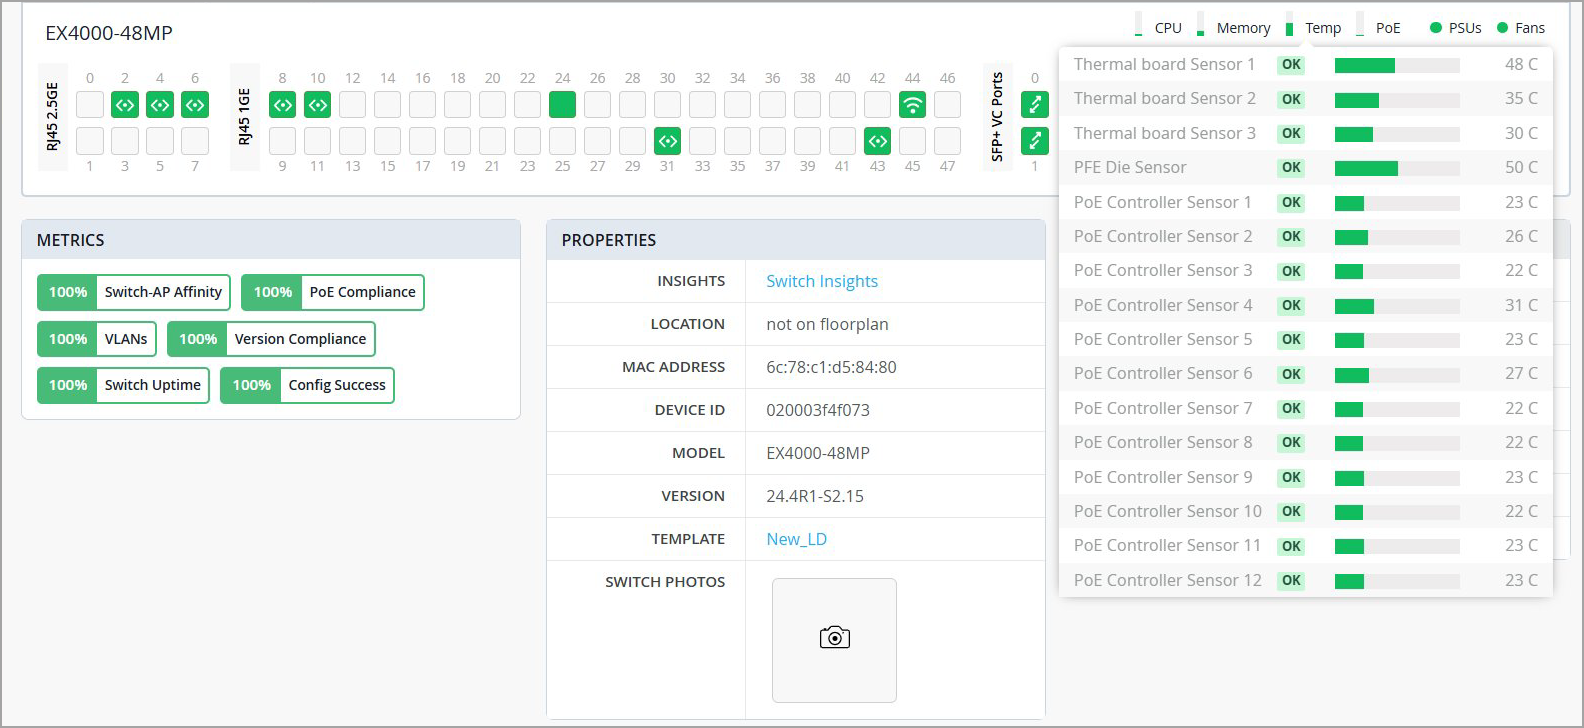The image size is (1584, 728).
Task: Open the New_LD template link
Action: [x=797, y=539]
